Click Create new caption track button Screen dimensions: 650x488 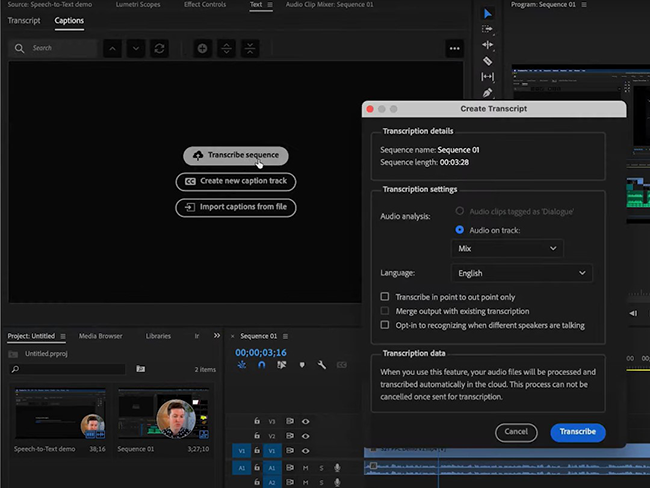(x=236, y=182)
